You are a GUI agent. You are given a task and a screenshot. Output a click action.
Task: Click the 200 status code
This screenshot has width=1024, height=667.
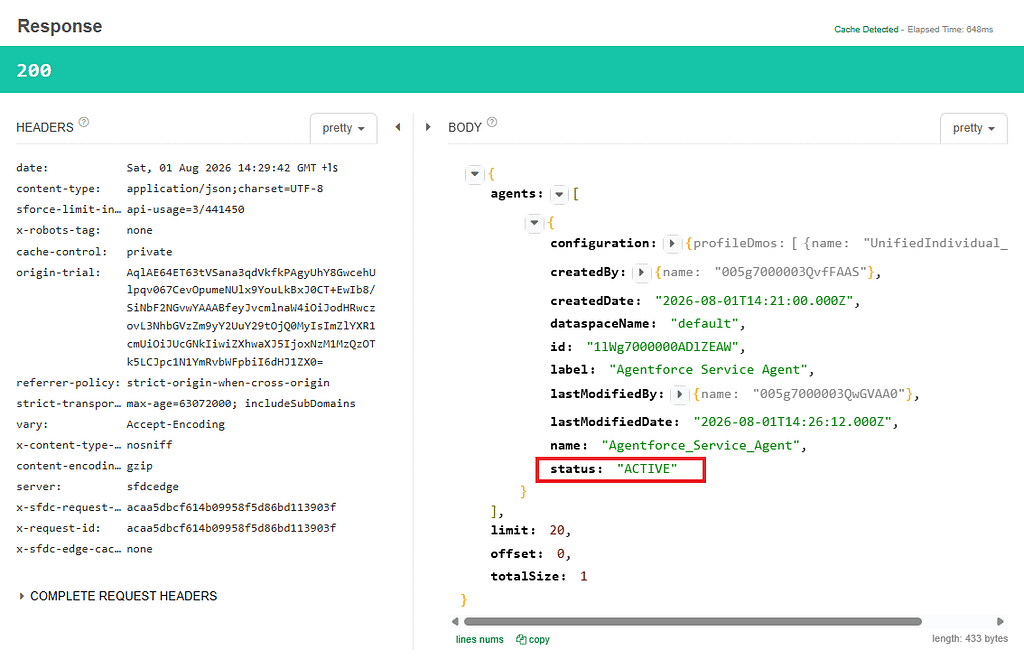pyautogui.click(x=34, y=71)
